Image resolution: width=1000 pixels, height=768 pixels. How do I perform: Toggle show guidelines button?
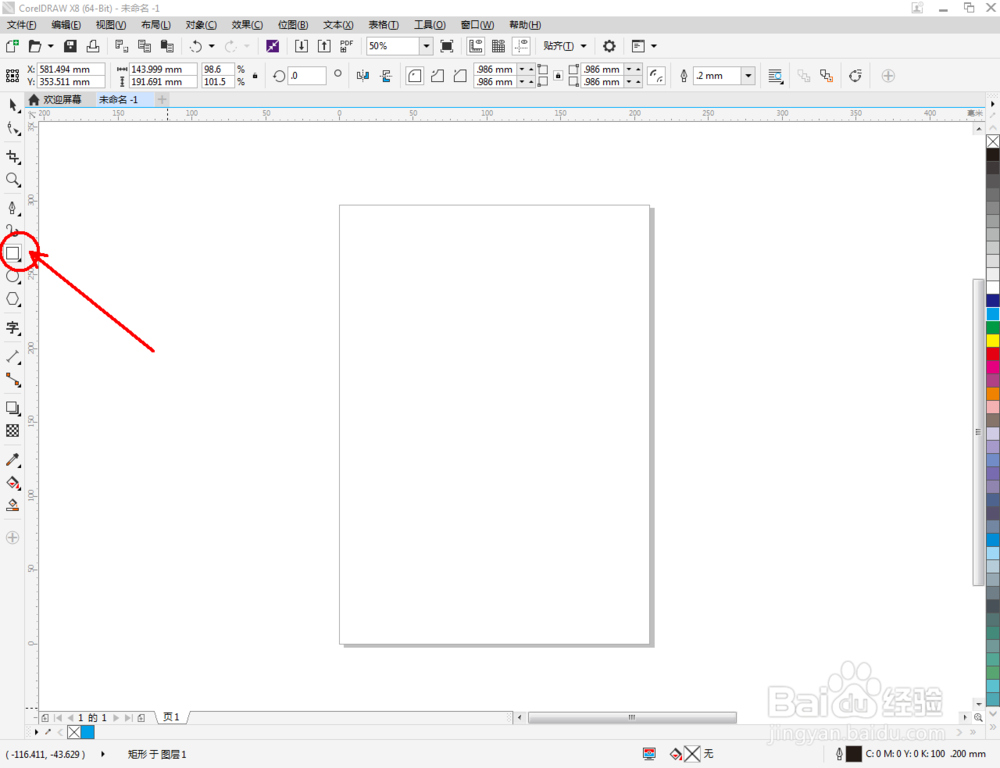(522, 46)
